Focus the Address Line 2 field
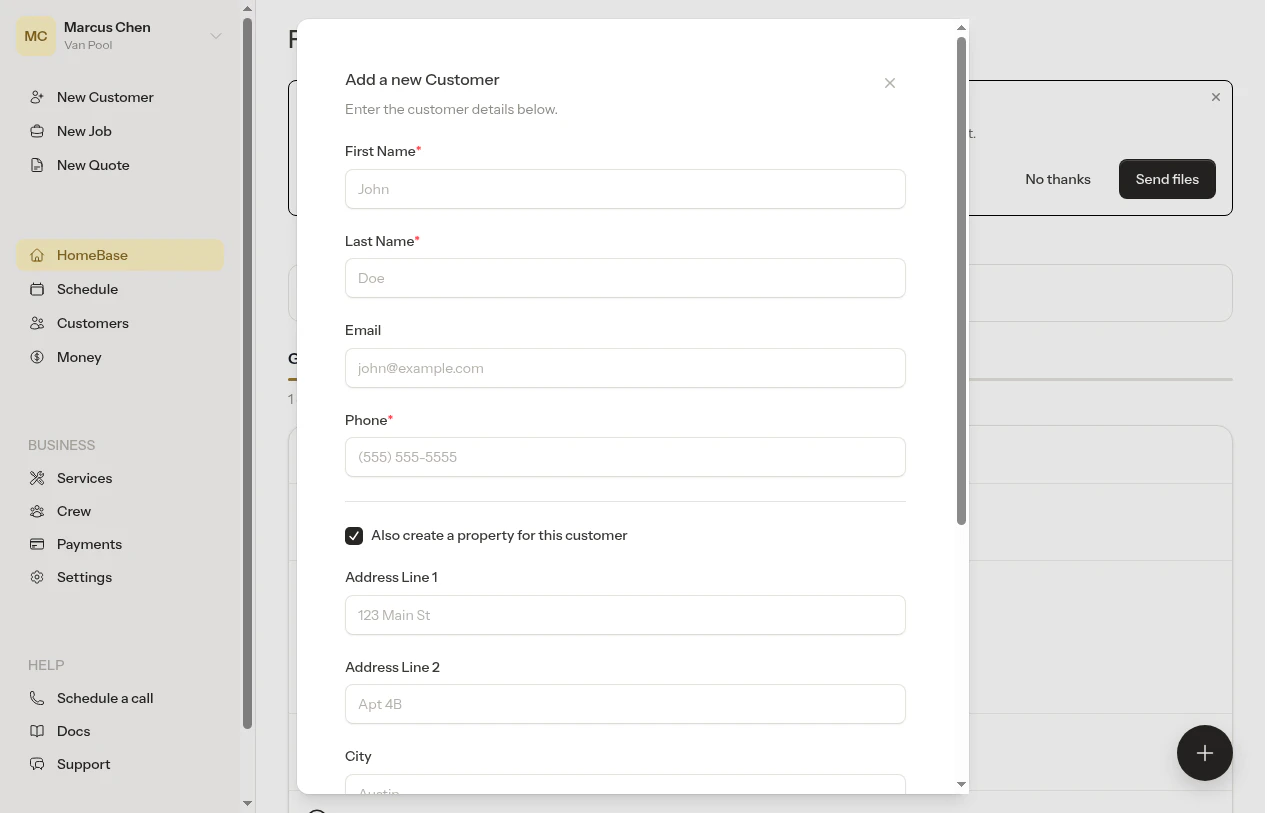This screenshot has height=813, width=1280. pos(625,704)
